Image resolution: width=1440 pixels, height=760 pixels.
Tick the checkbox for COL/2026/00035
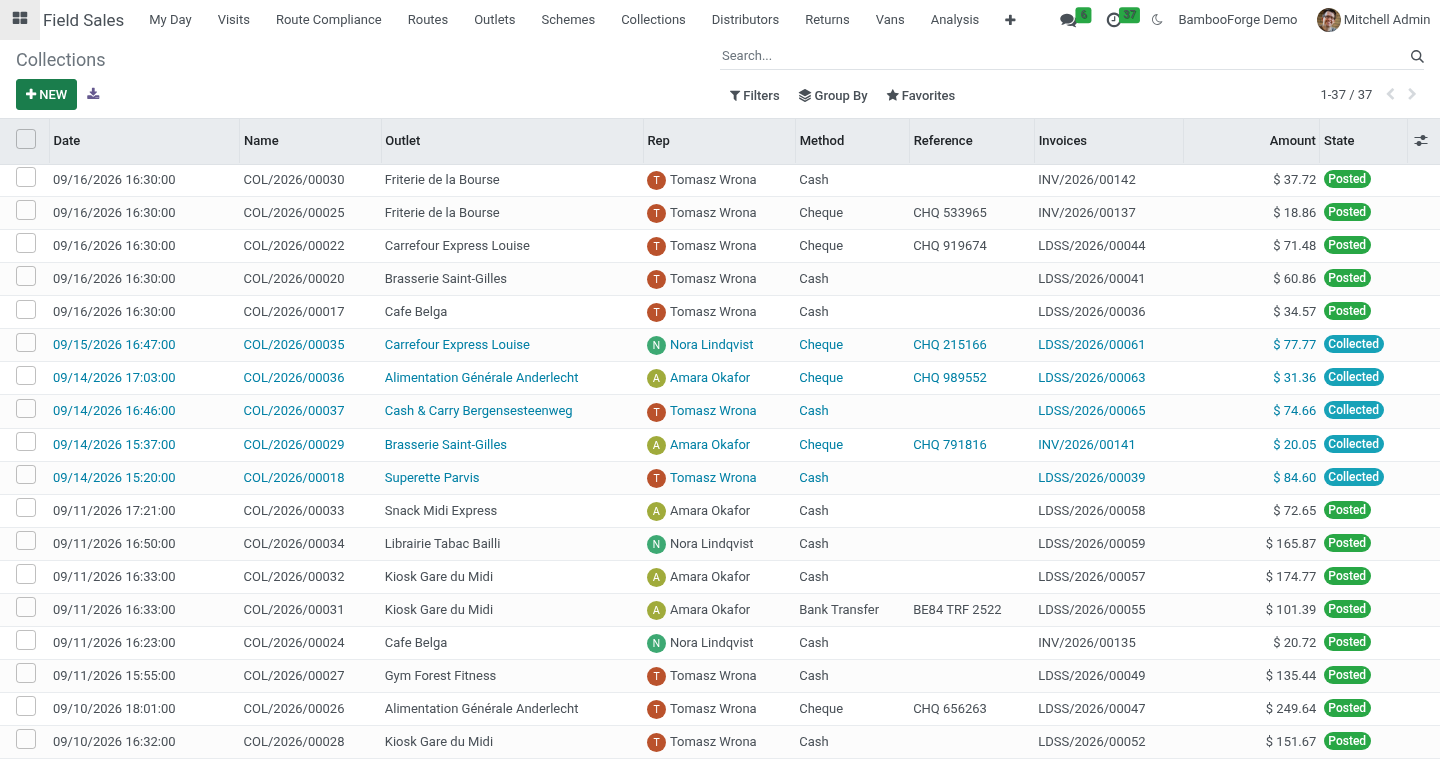pos(26,343)
